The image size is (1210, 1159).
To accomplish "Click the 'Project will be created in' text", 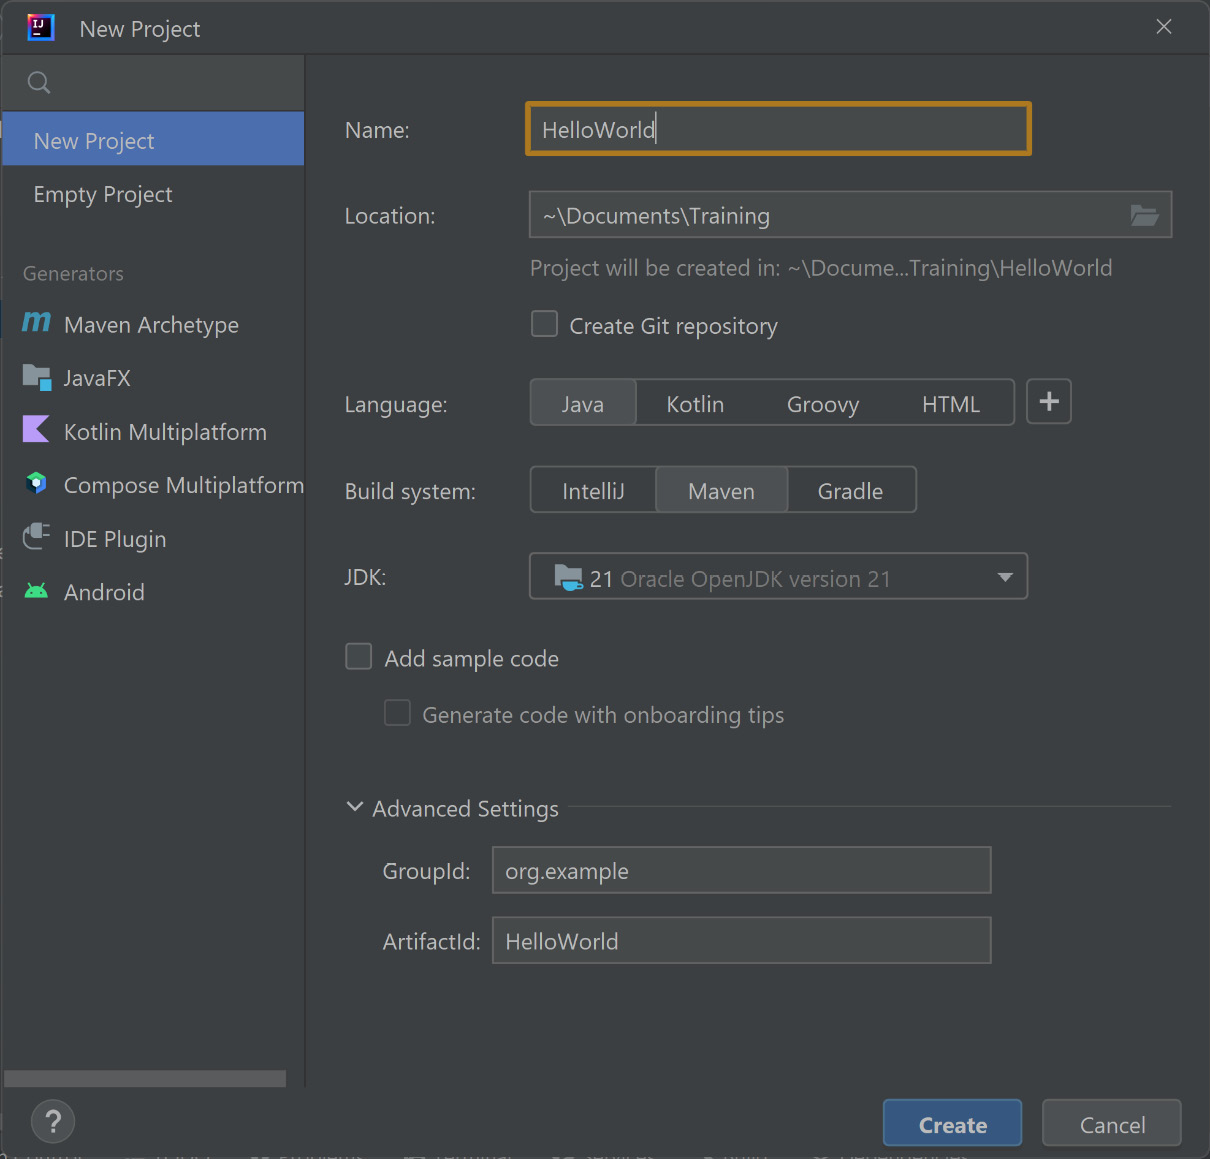I will coord(821,268).
